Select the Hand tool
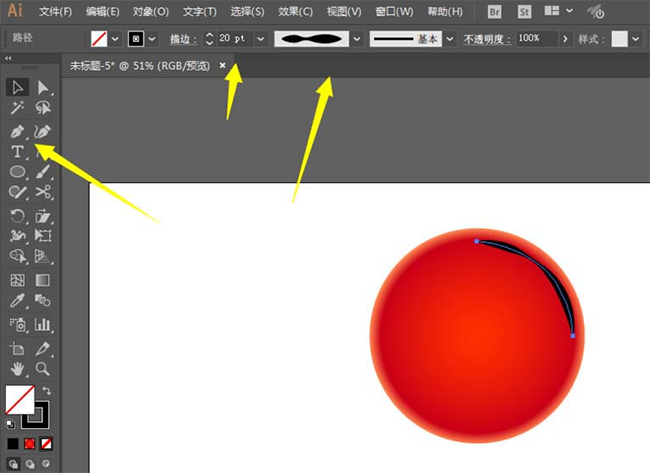The image size is (650, 473). (17, 369)
